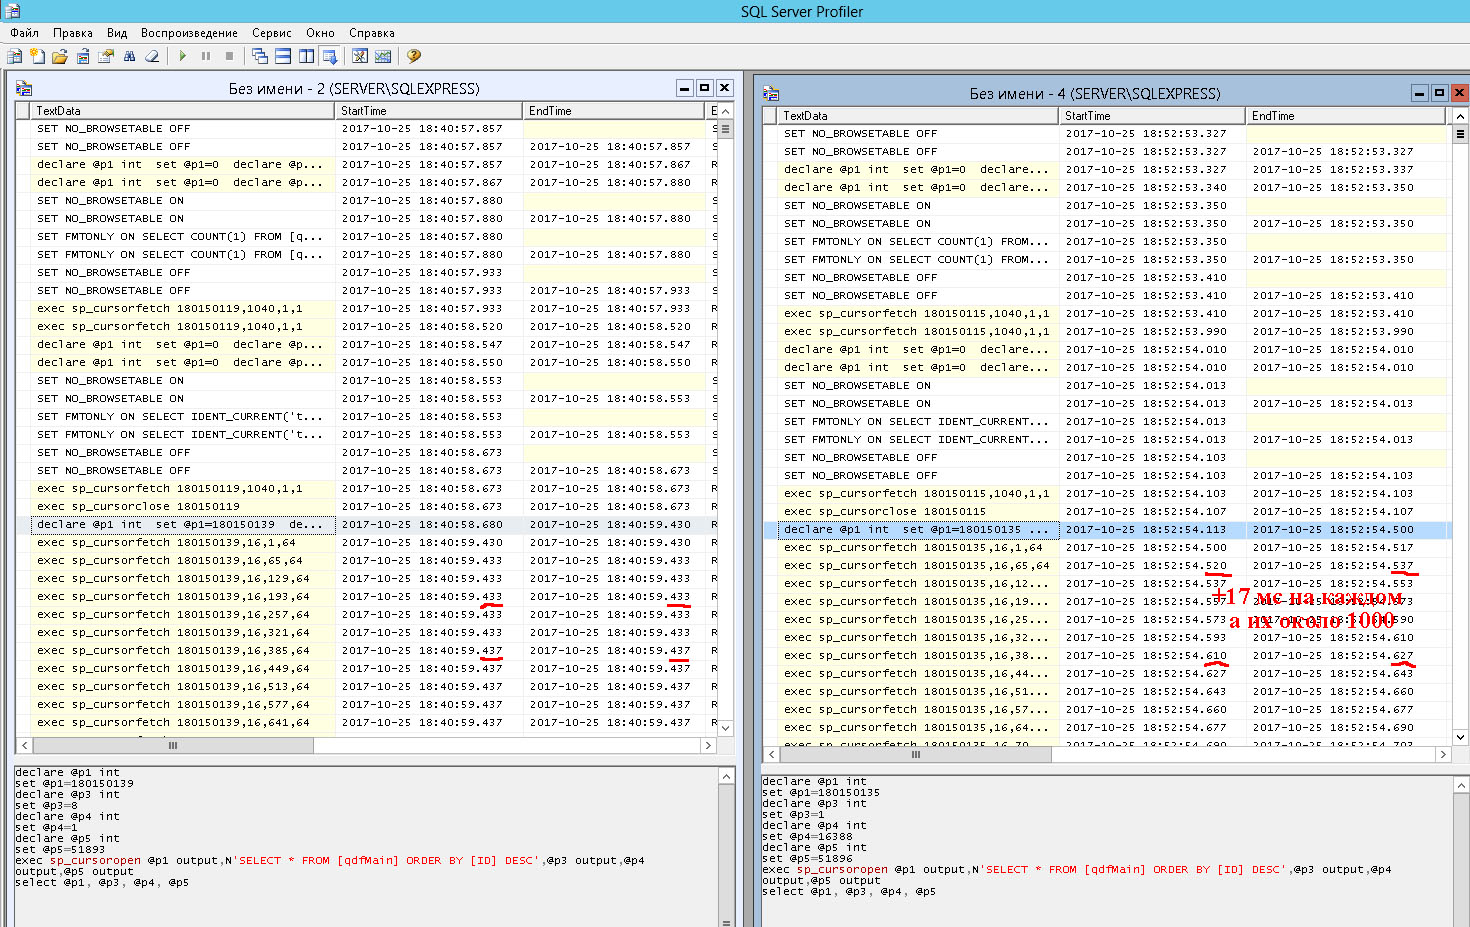Open the Файл menu
1470x927 pixels.
pos(24,33)
